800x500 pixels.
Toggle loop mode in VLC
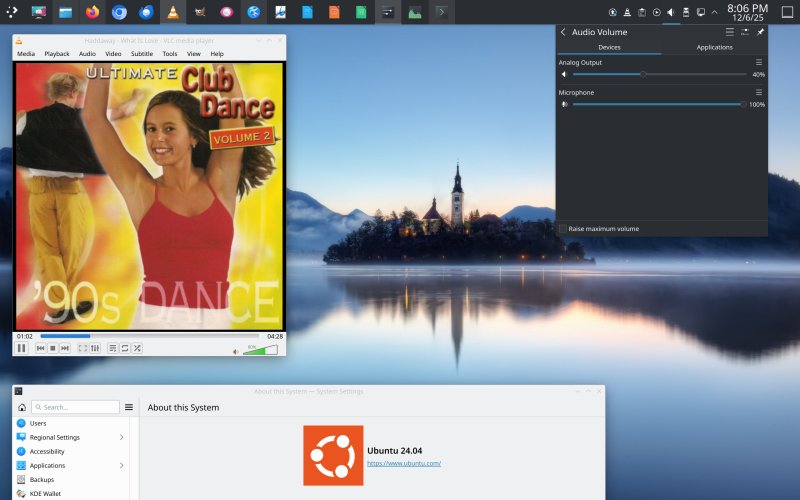click(x=124, y=348)
